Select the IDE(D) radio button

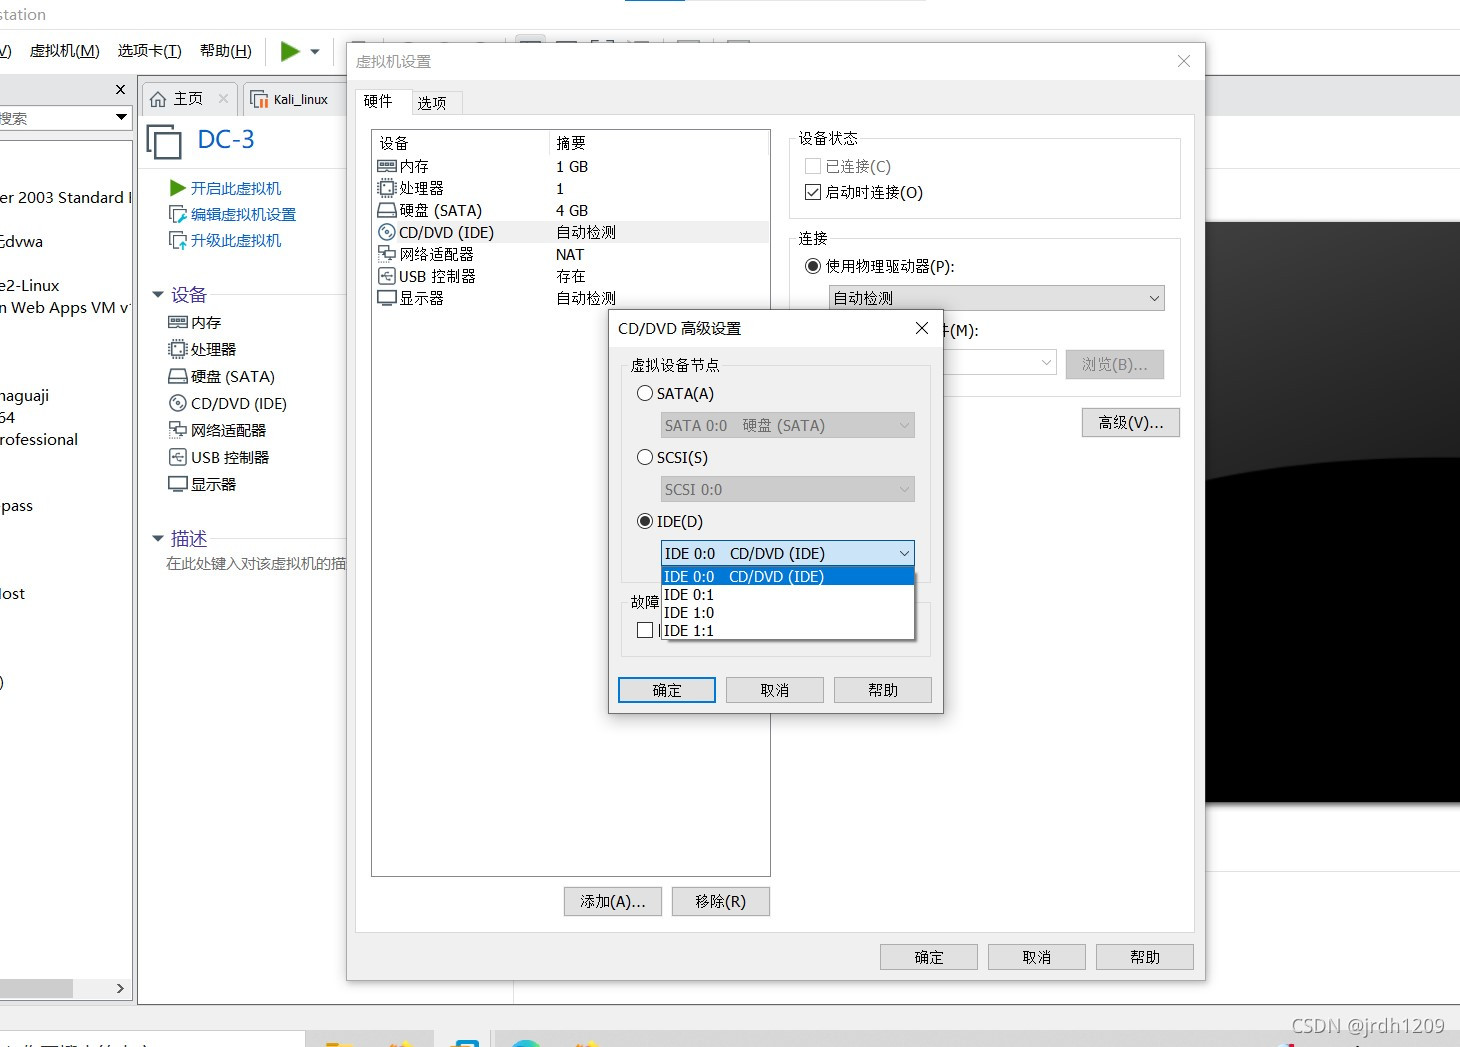coord(645,521)
